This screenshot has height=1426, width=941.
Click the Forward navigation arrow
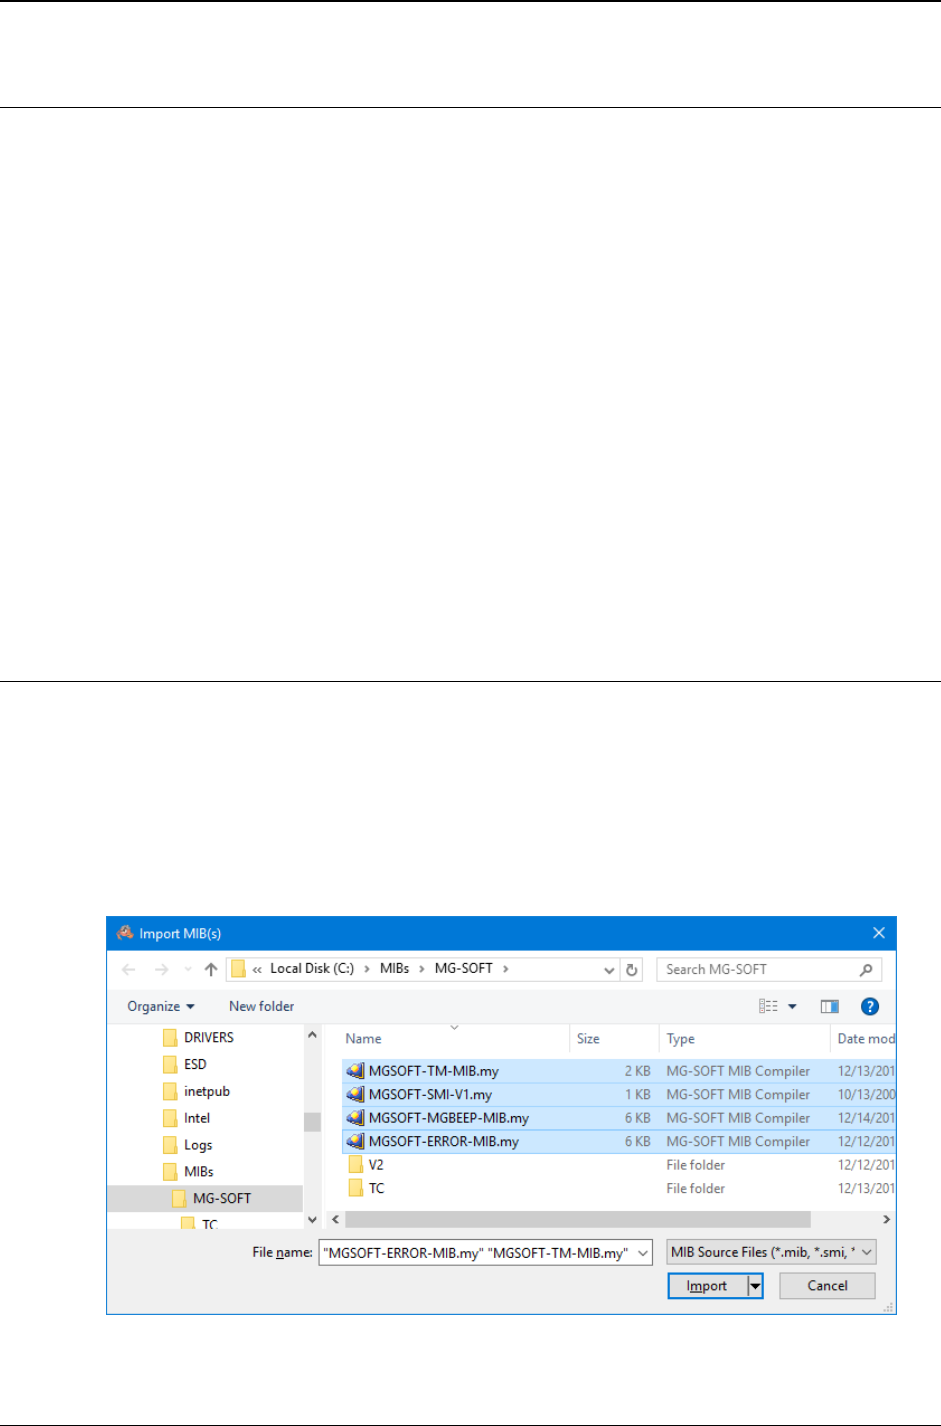coord(161,969)
